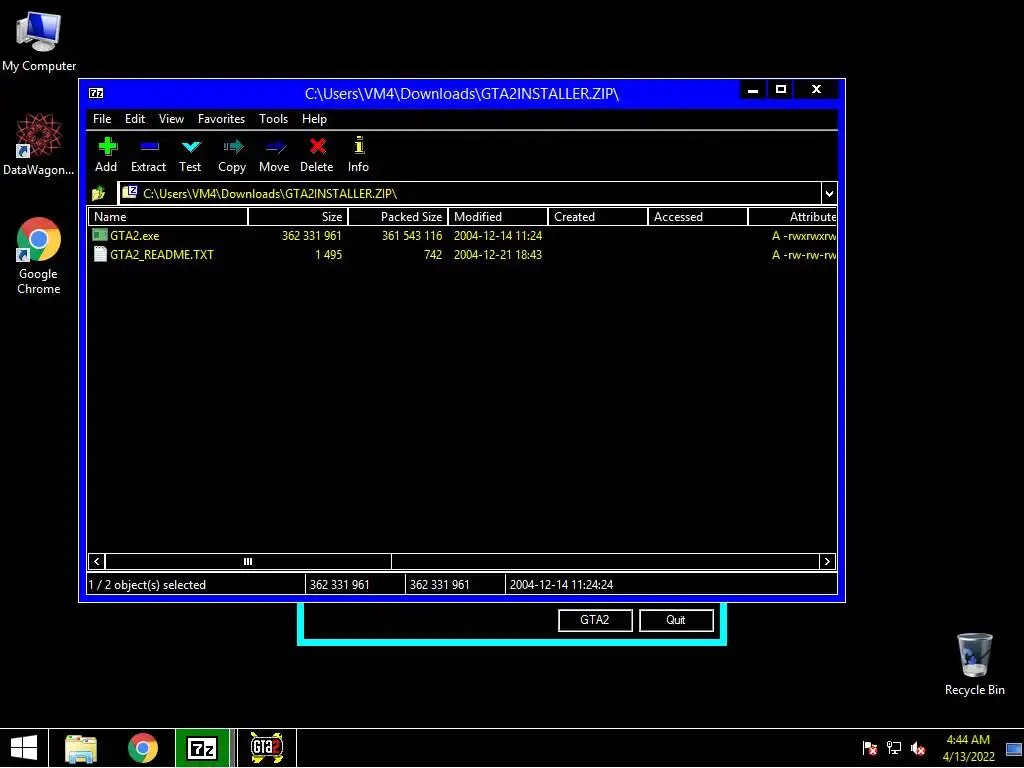Go up one folder level icon
This screenshot has height=768, width=1024.
[99, 193]
